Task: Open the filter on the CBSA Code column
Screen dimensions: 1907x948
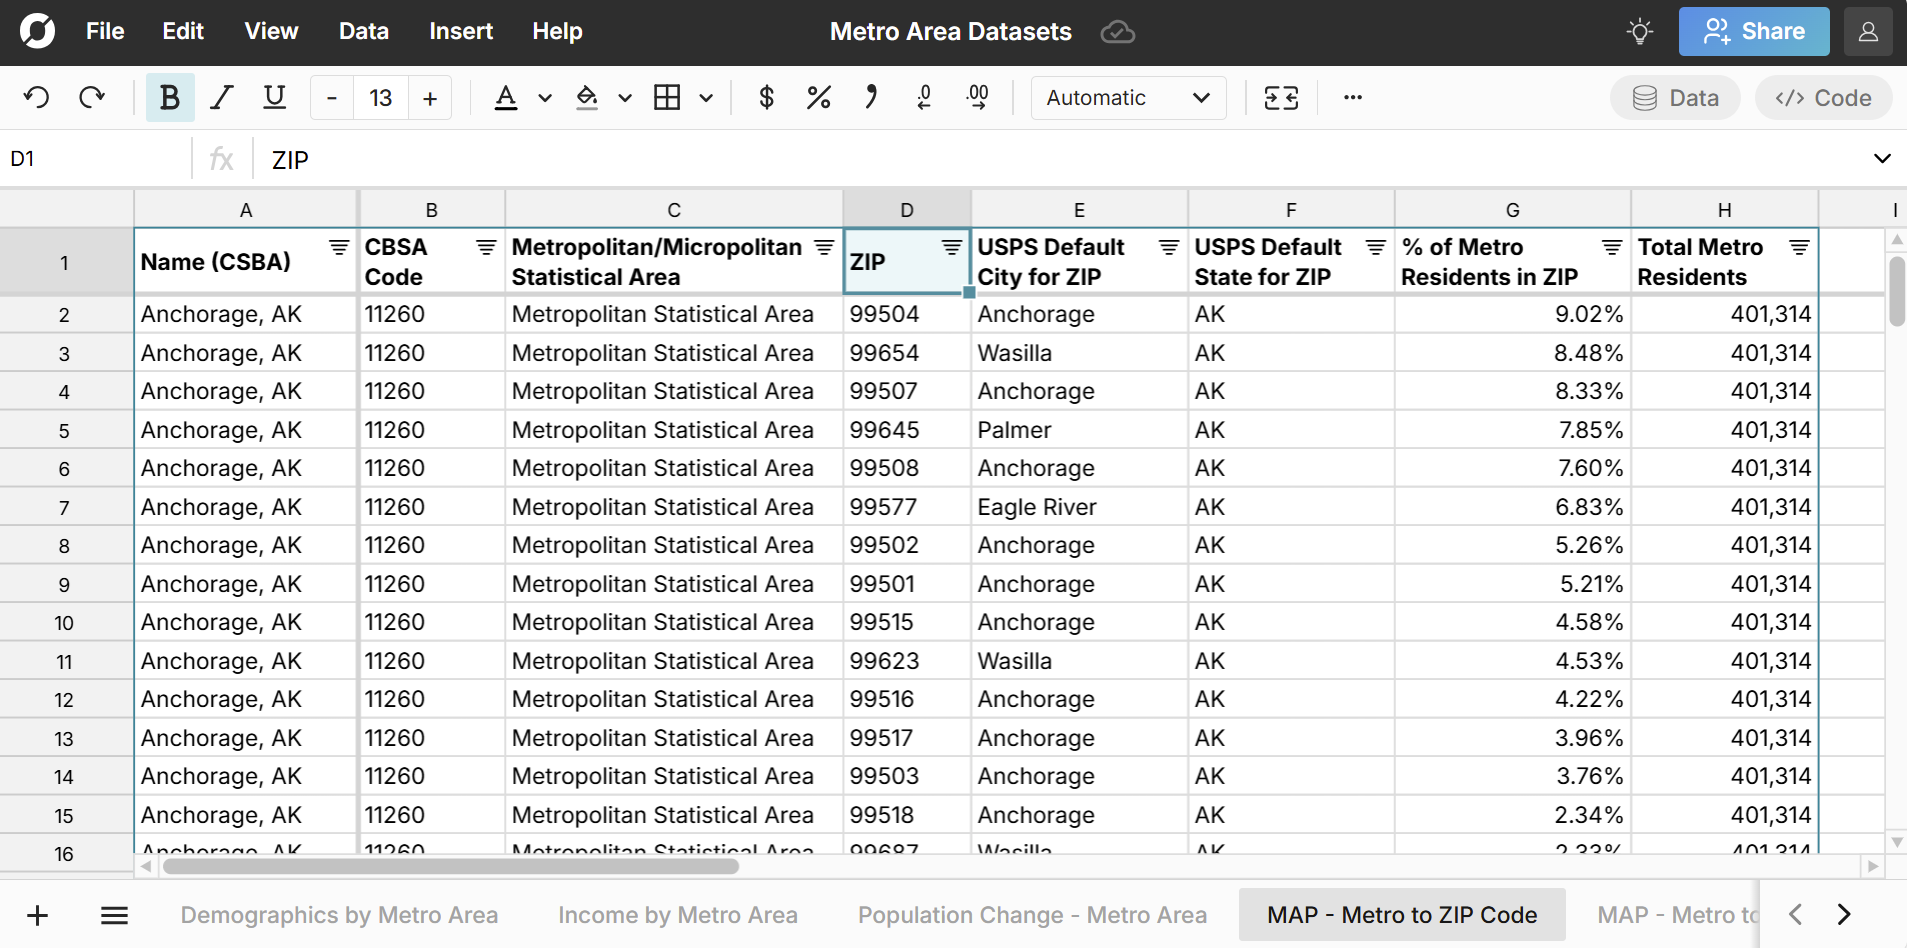Action: coord(486,246)
